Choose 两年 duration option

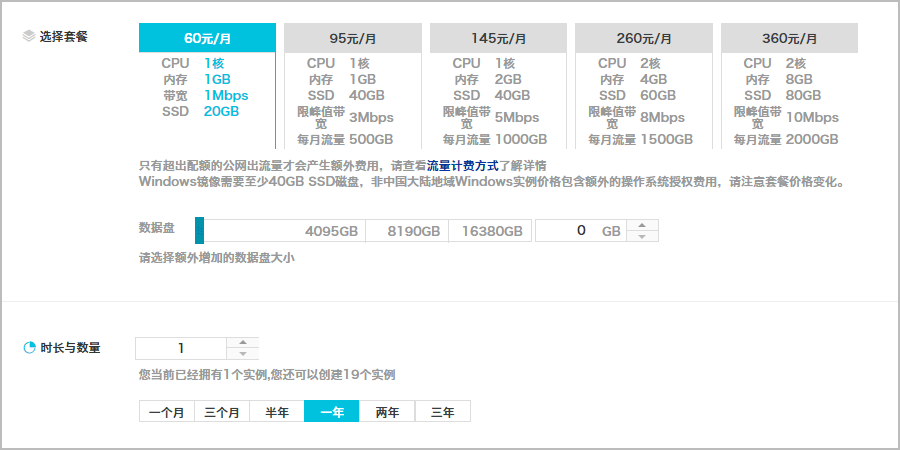click(x=387, y=412)
